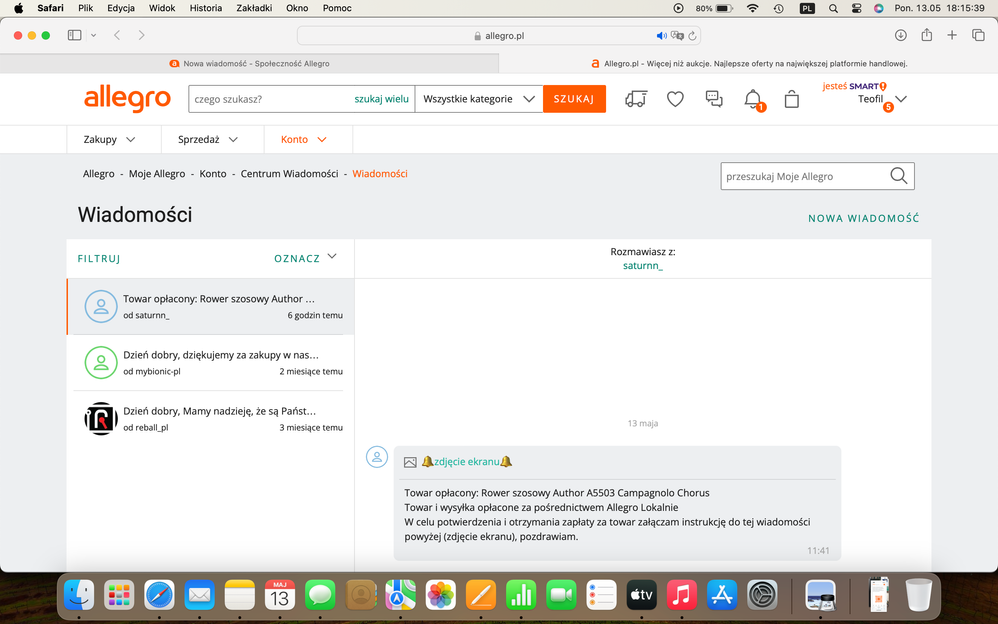Screen dimensions: 998x624
Task: Open conversation 'Dzień dobry, dziękujemy za zakupy'
Action: point(211,362)
